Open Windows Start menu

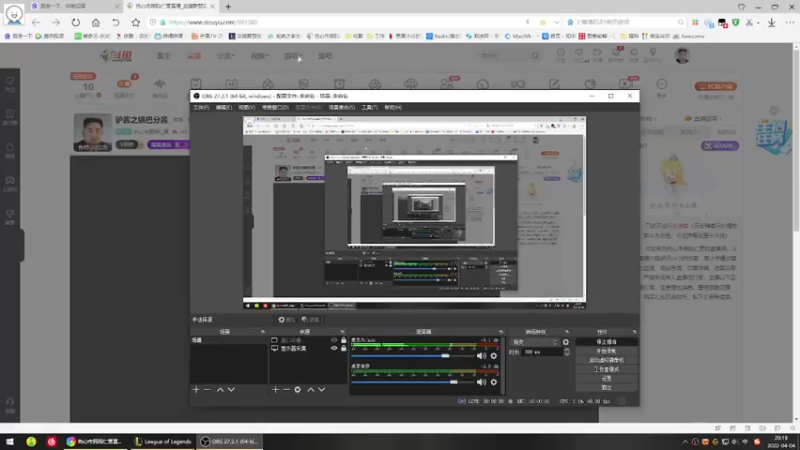(10, 441)
